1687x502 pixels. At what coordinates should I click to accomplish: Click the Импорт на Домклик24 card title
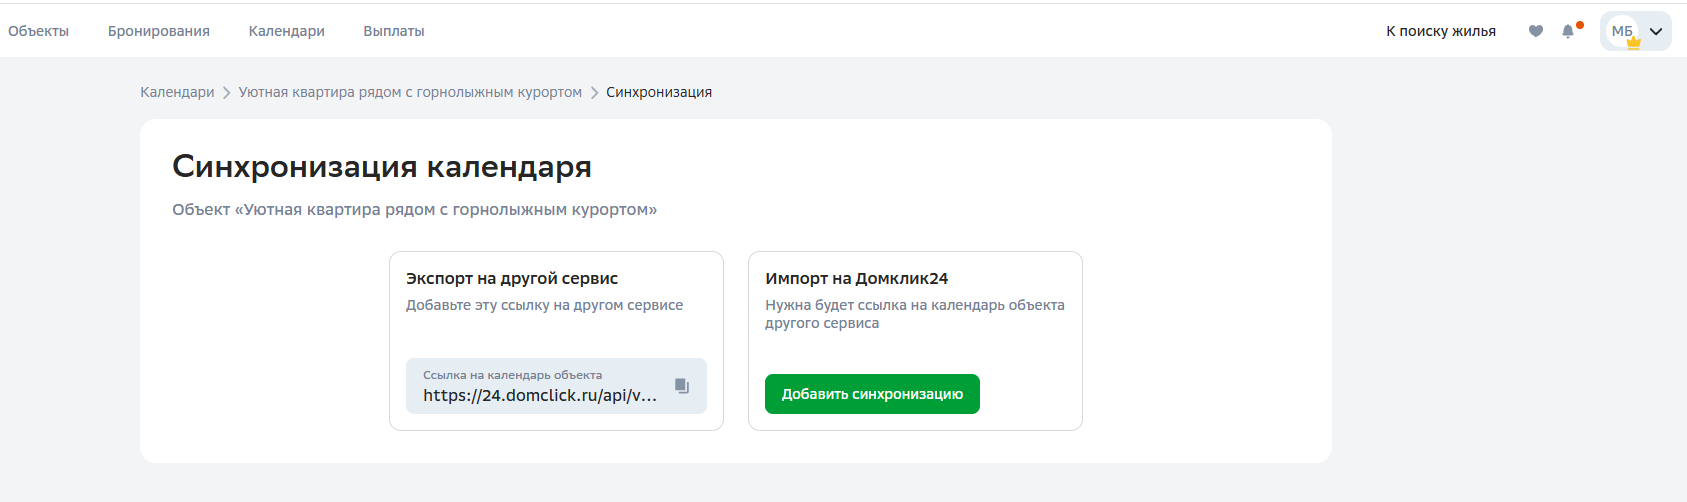856,278
